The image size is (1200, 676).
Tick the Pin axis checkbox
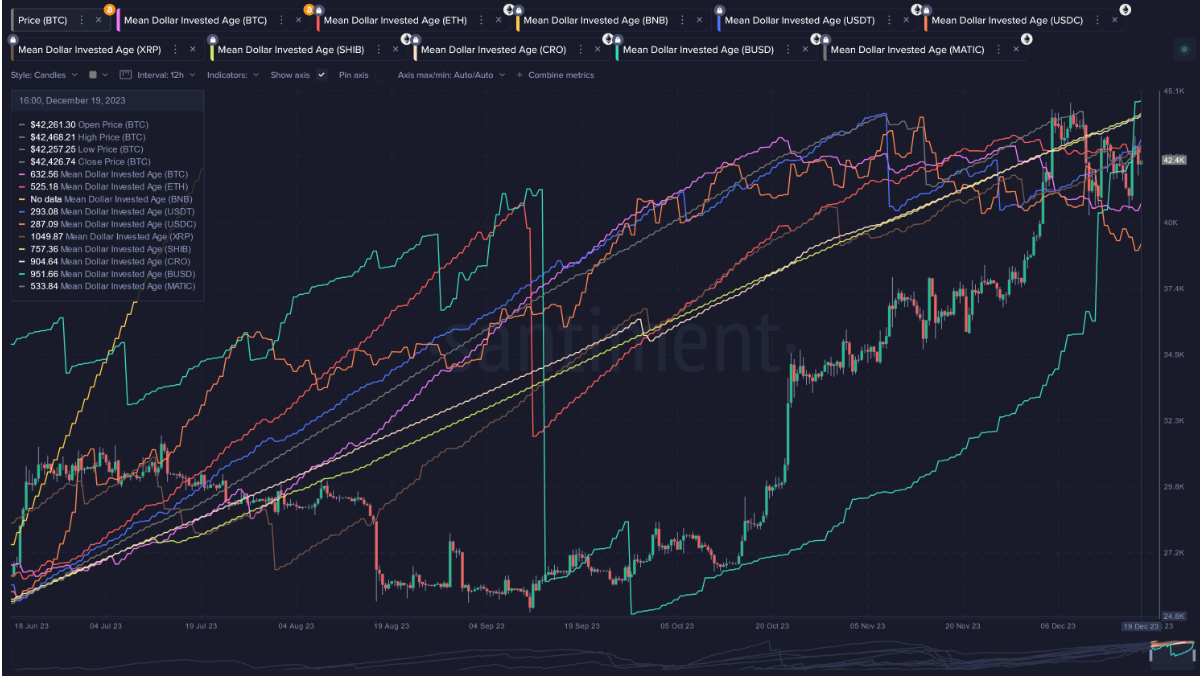click(x=381, y=75)
